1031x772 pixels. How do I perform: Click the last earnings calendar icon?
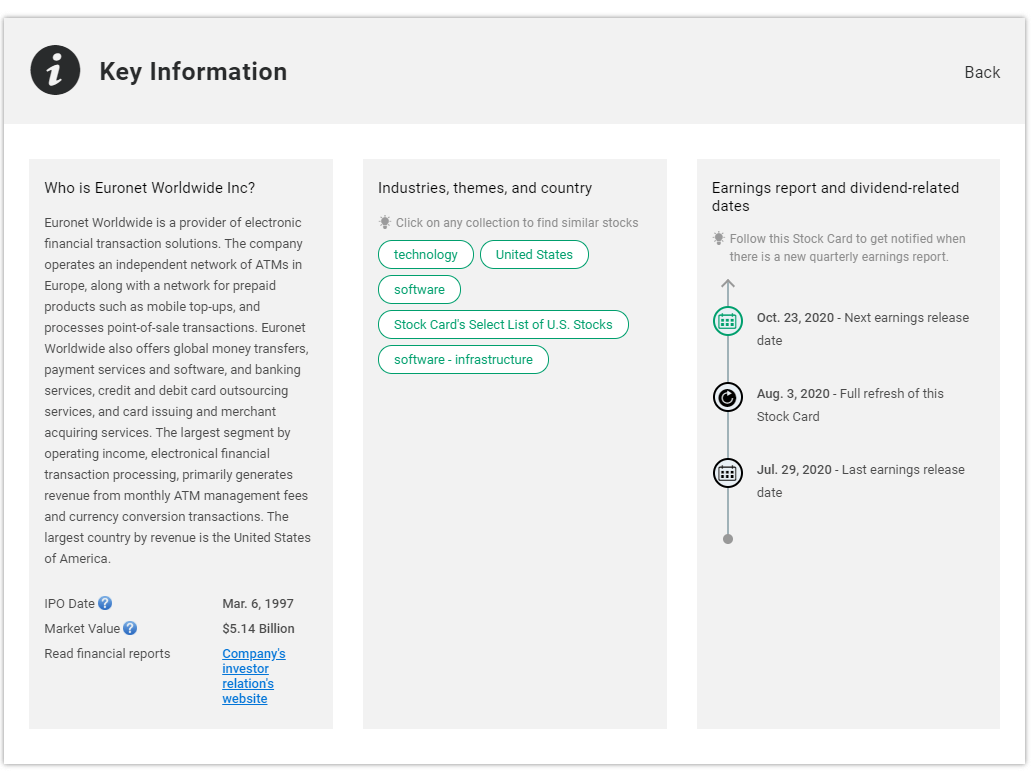coord(727,473)
